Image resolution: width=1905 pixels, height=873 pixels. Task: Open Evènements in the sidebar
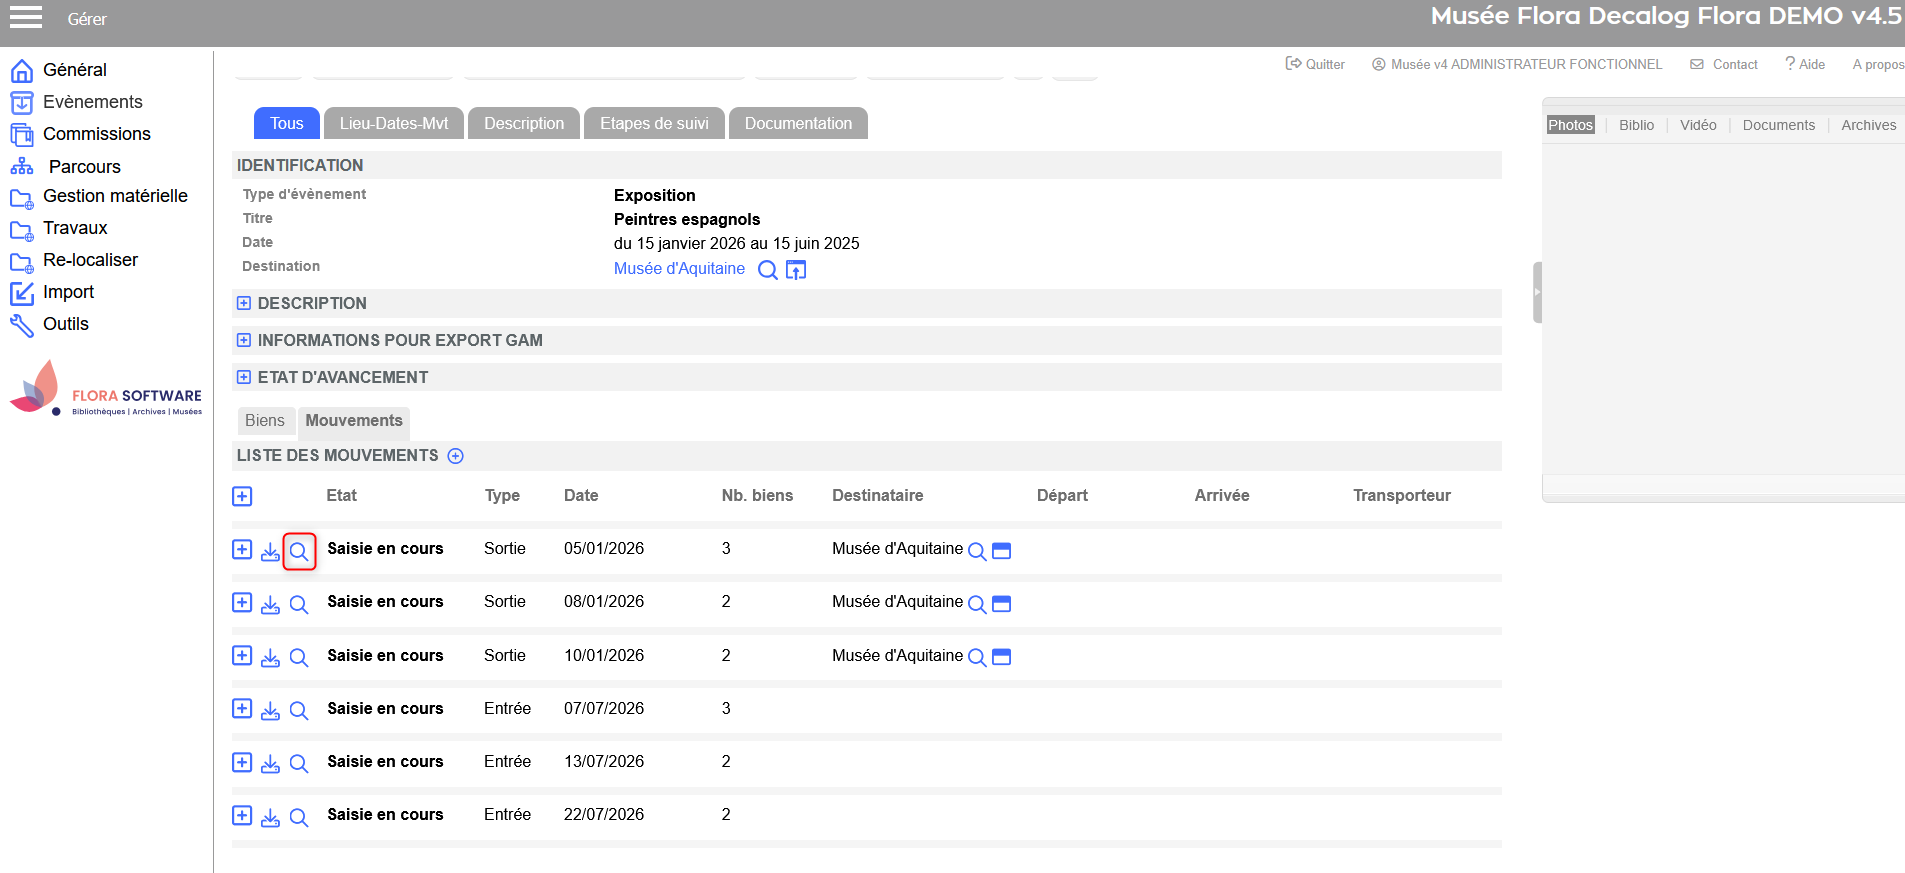[x=92, y=102]
